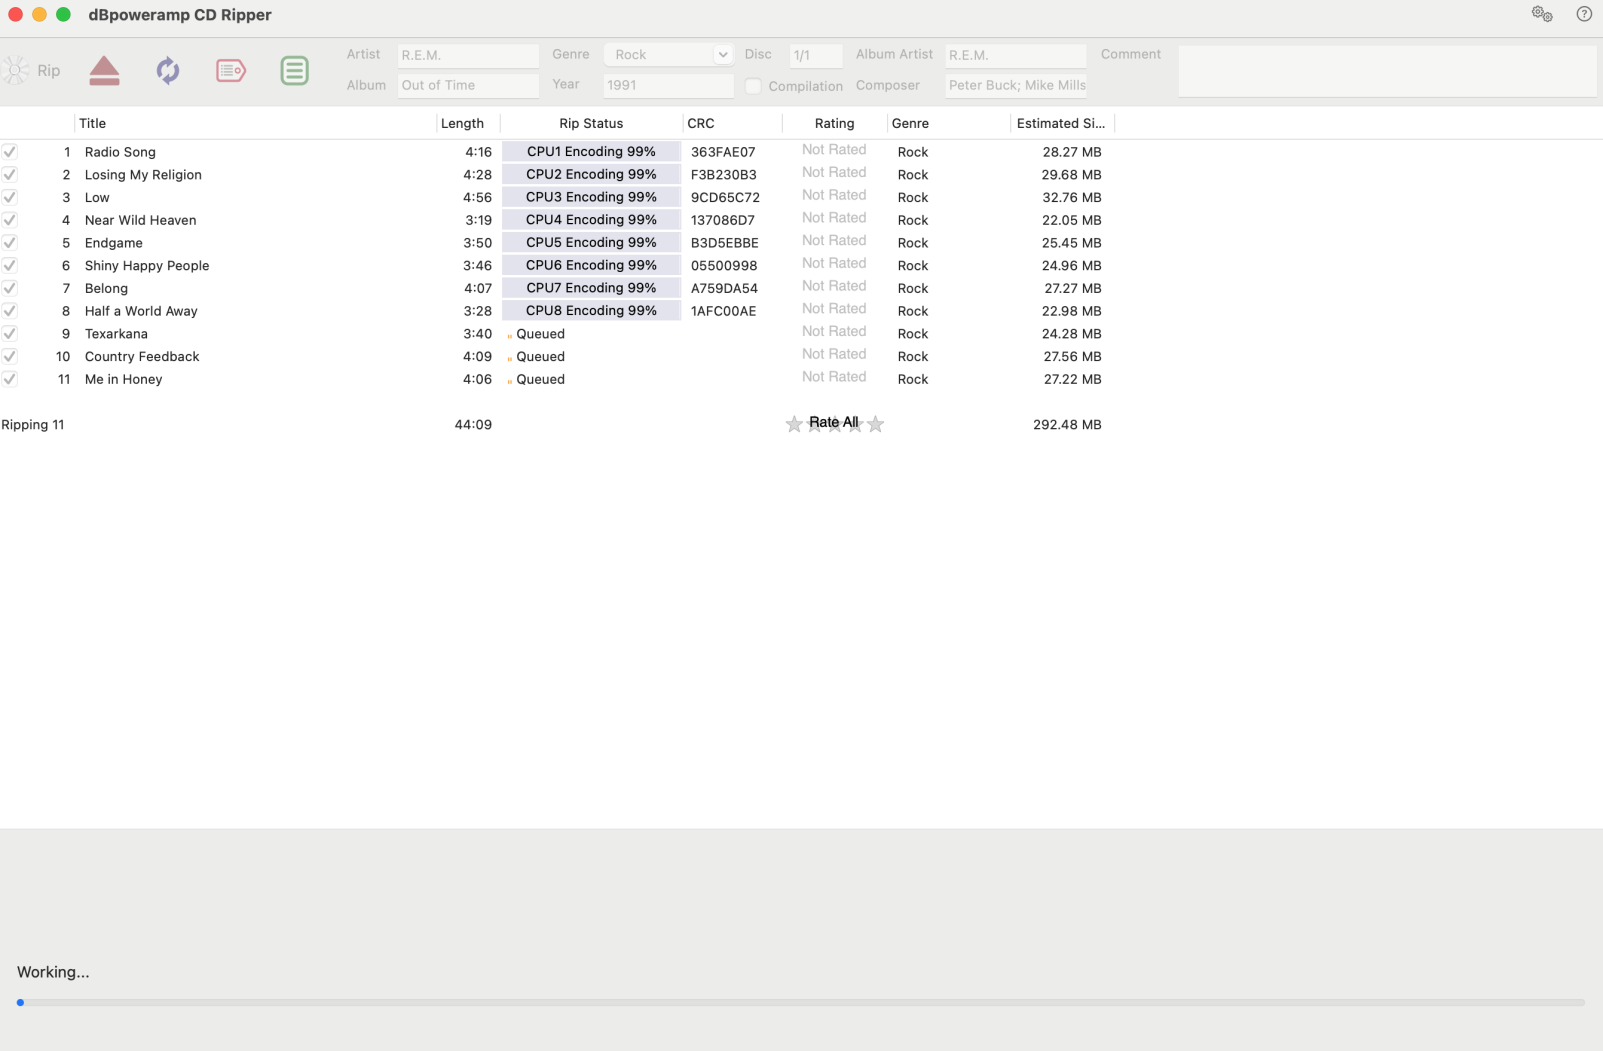Sort by the Title column header
This screenshot has height=1051, width=1603.
255,123
